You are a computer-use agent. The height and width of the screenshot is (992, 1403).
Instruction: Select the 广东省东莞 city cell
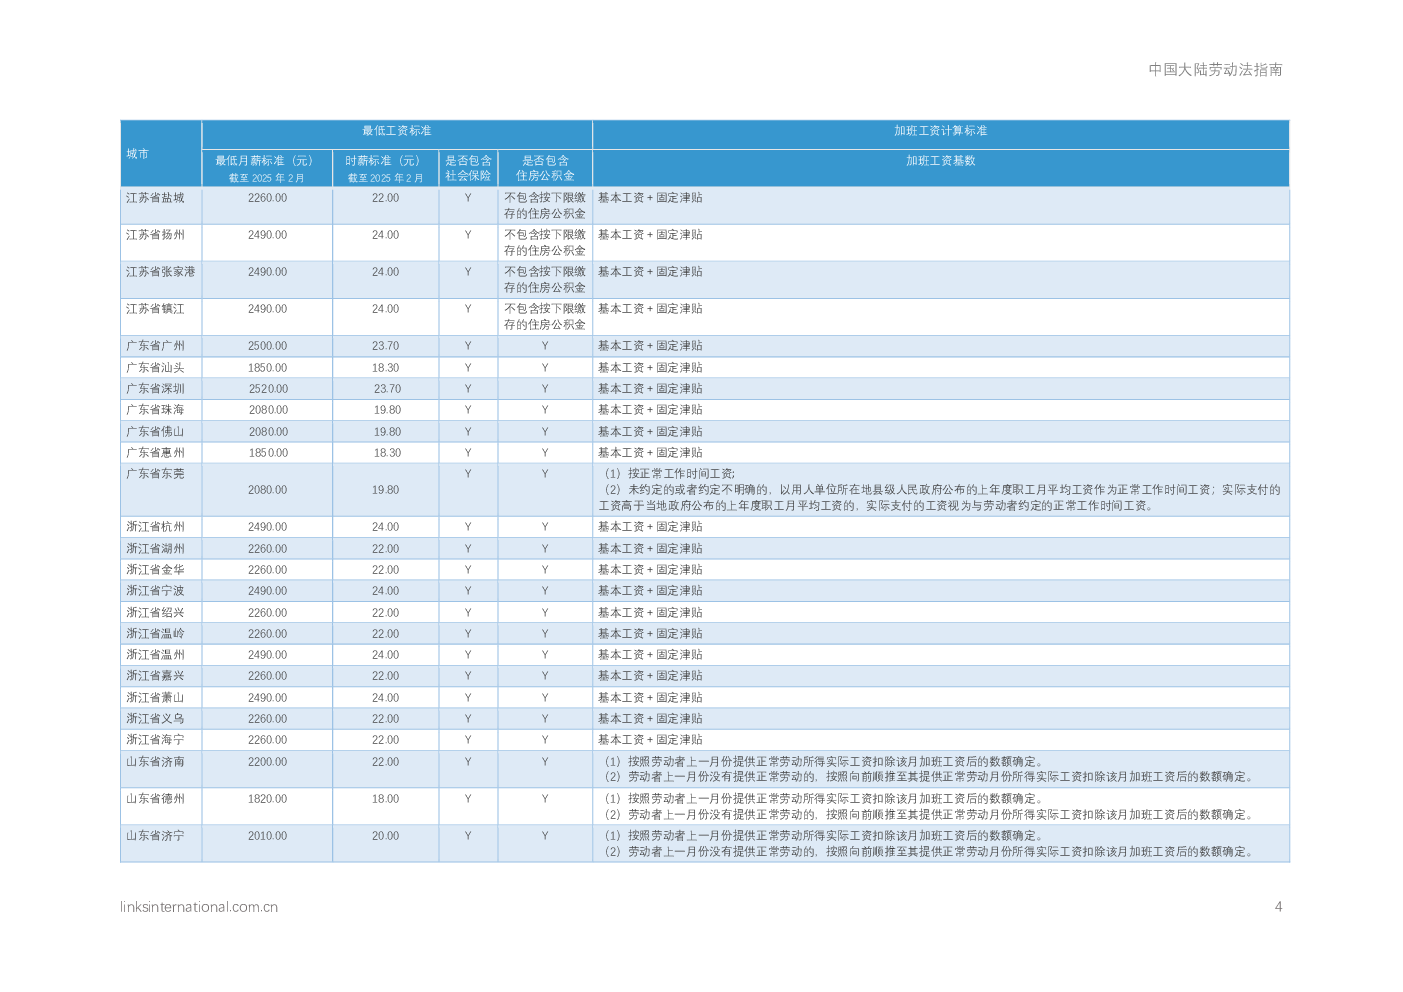click(x=155, y=474)
